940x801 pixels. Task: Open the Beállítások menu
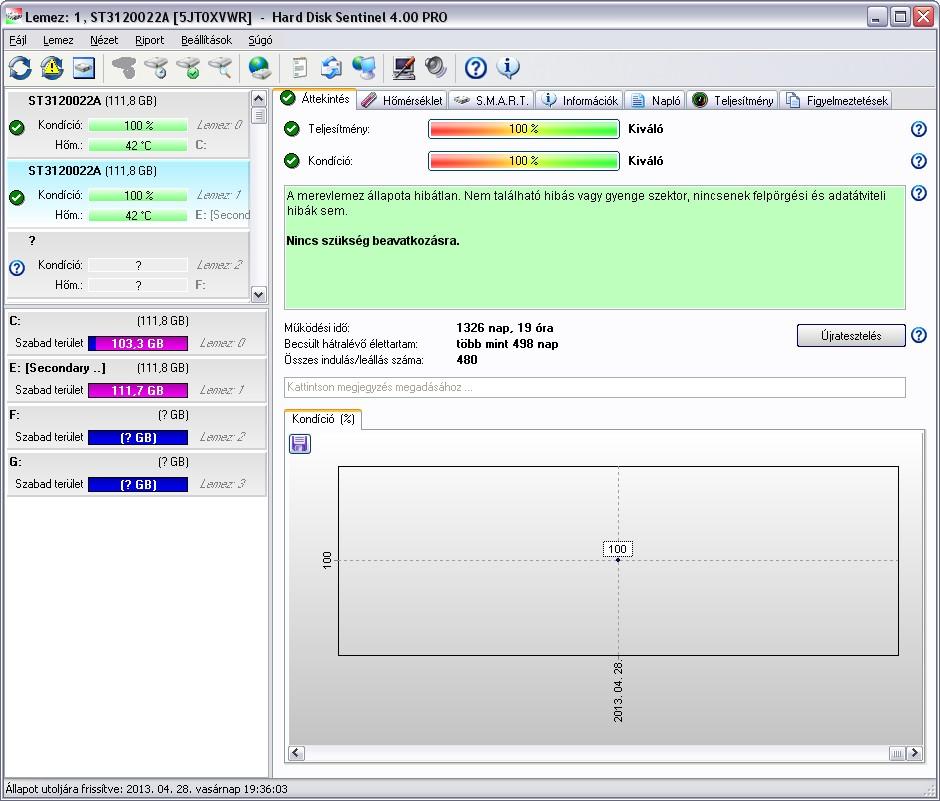pyautogui.click(x=206, y=40)
